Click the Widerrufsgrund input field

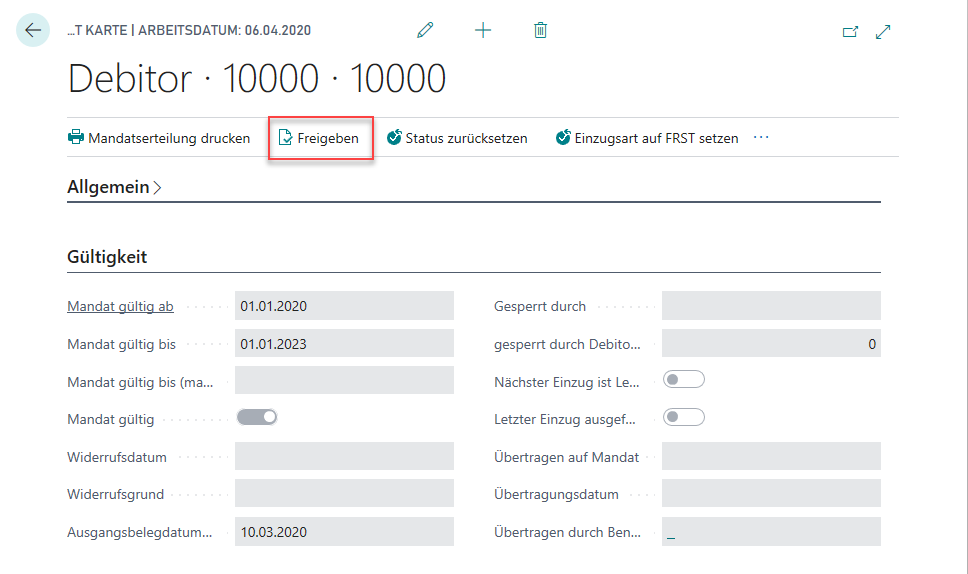[344, 494]
